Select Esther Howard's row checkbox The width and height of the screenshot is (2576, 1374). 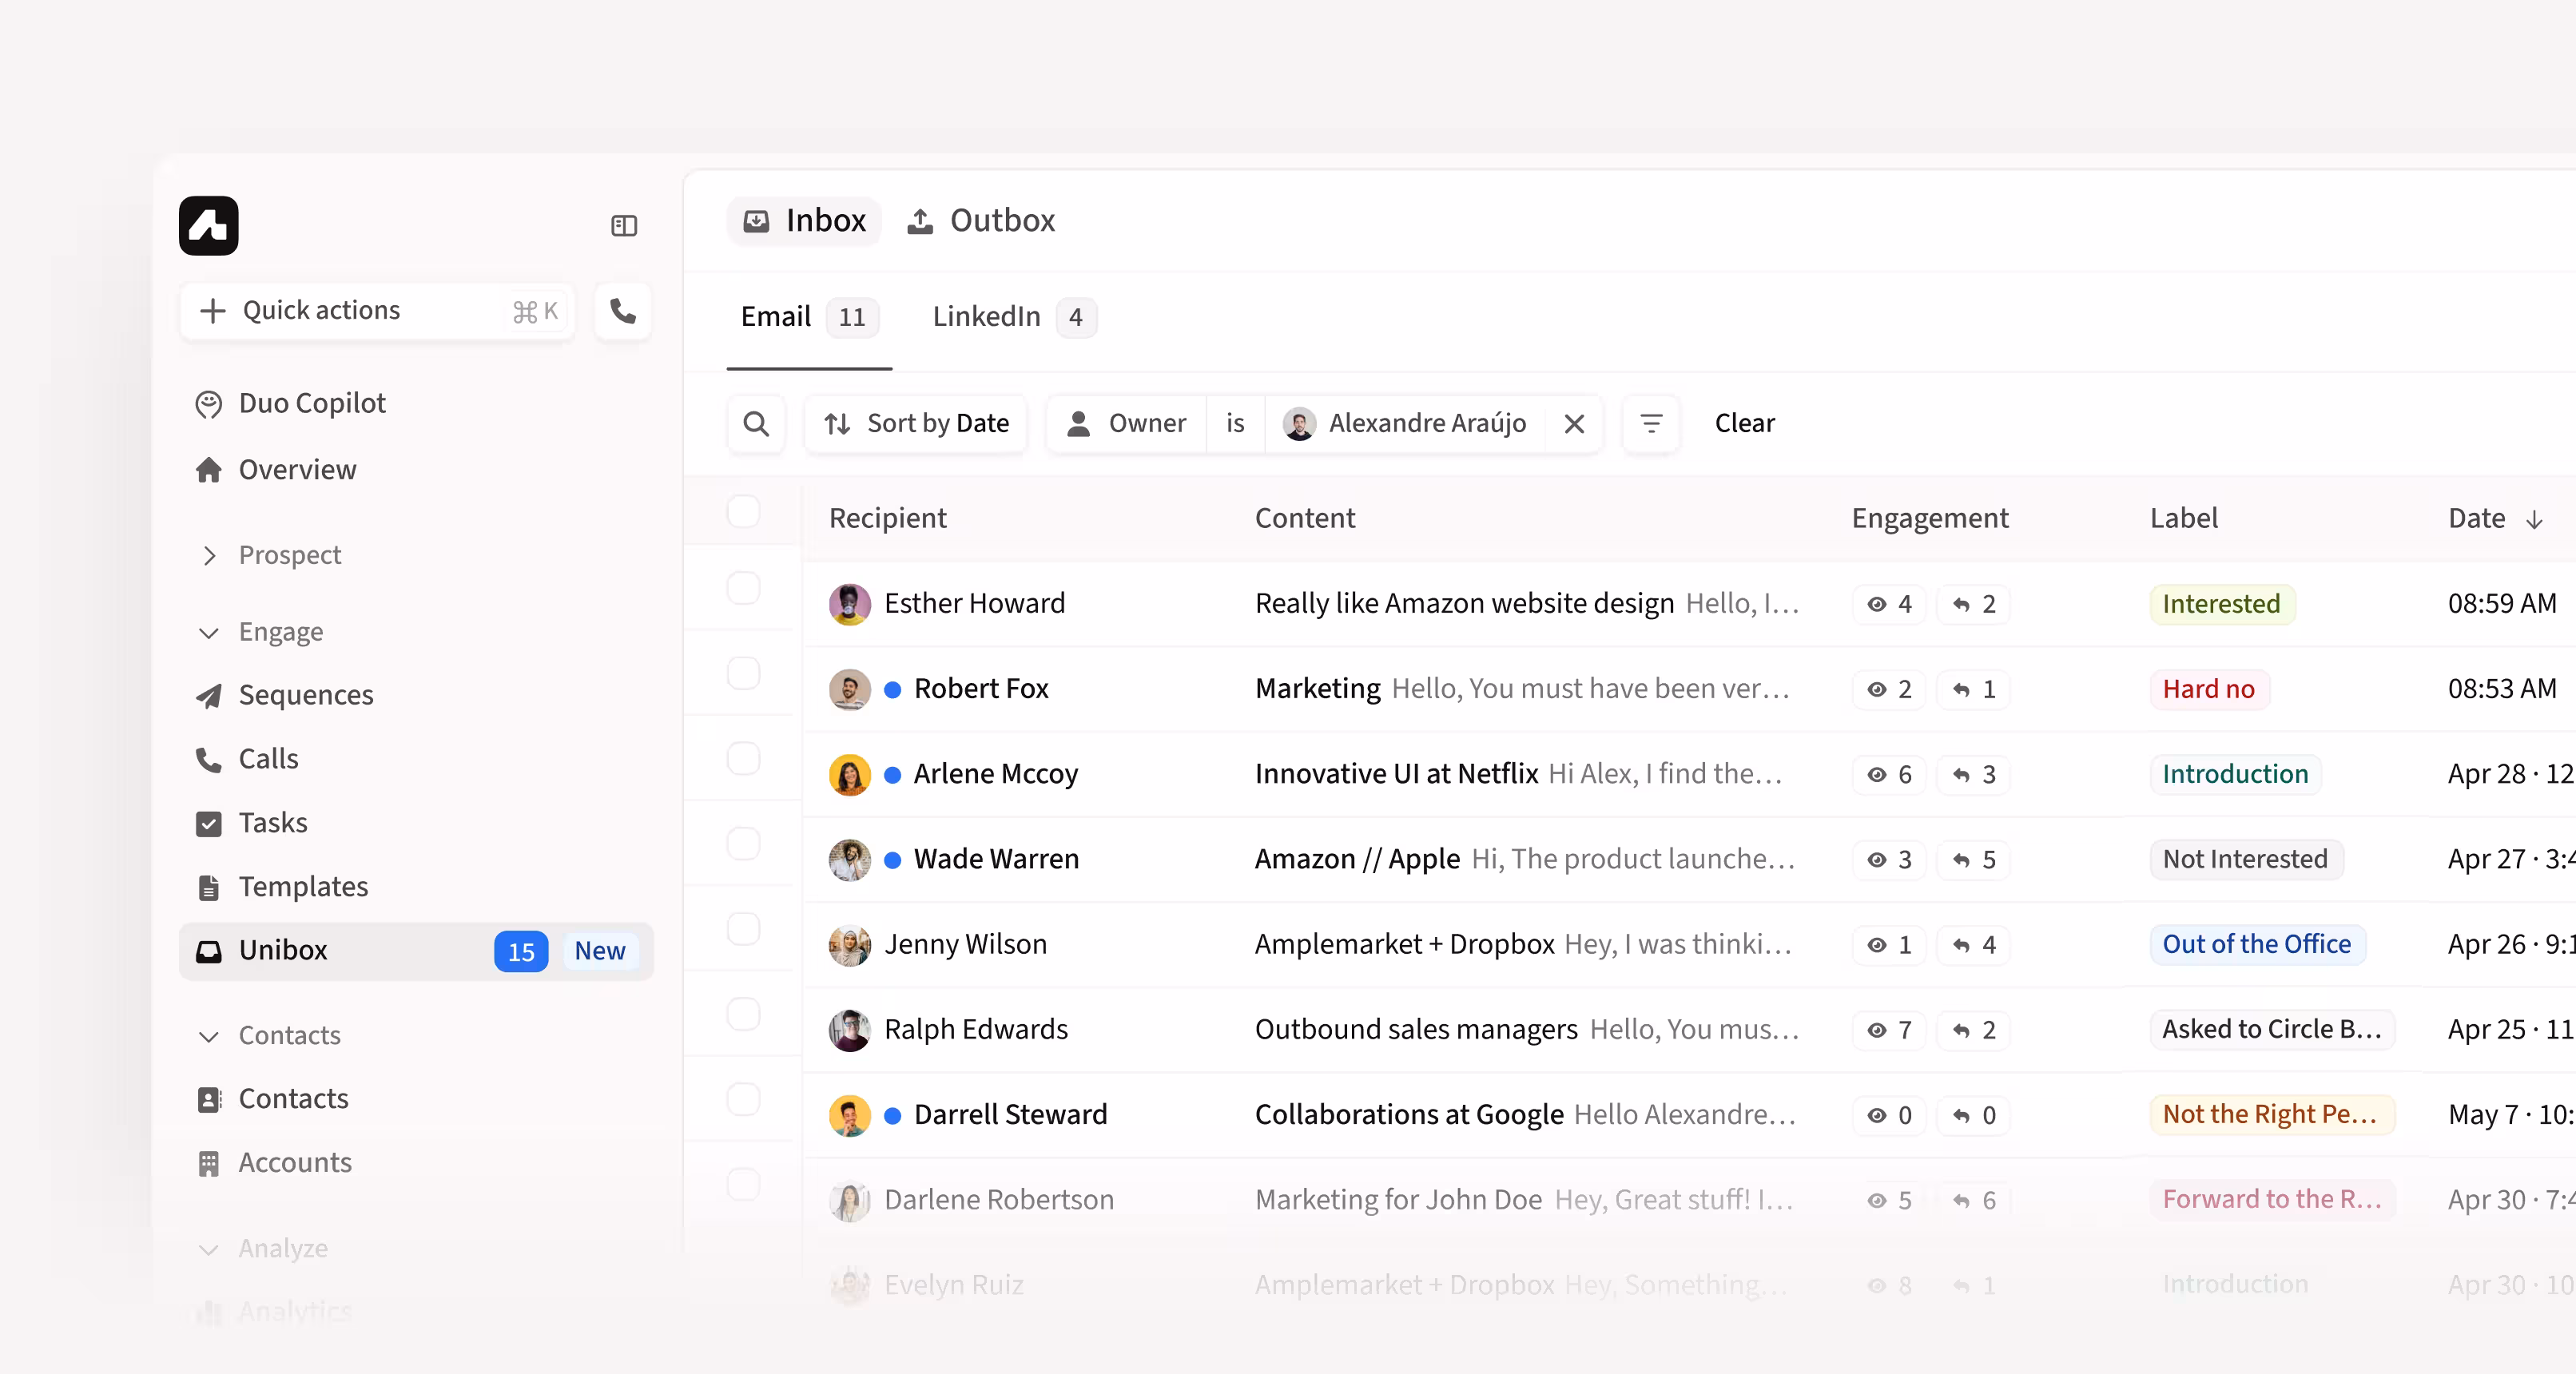(743, 588)
